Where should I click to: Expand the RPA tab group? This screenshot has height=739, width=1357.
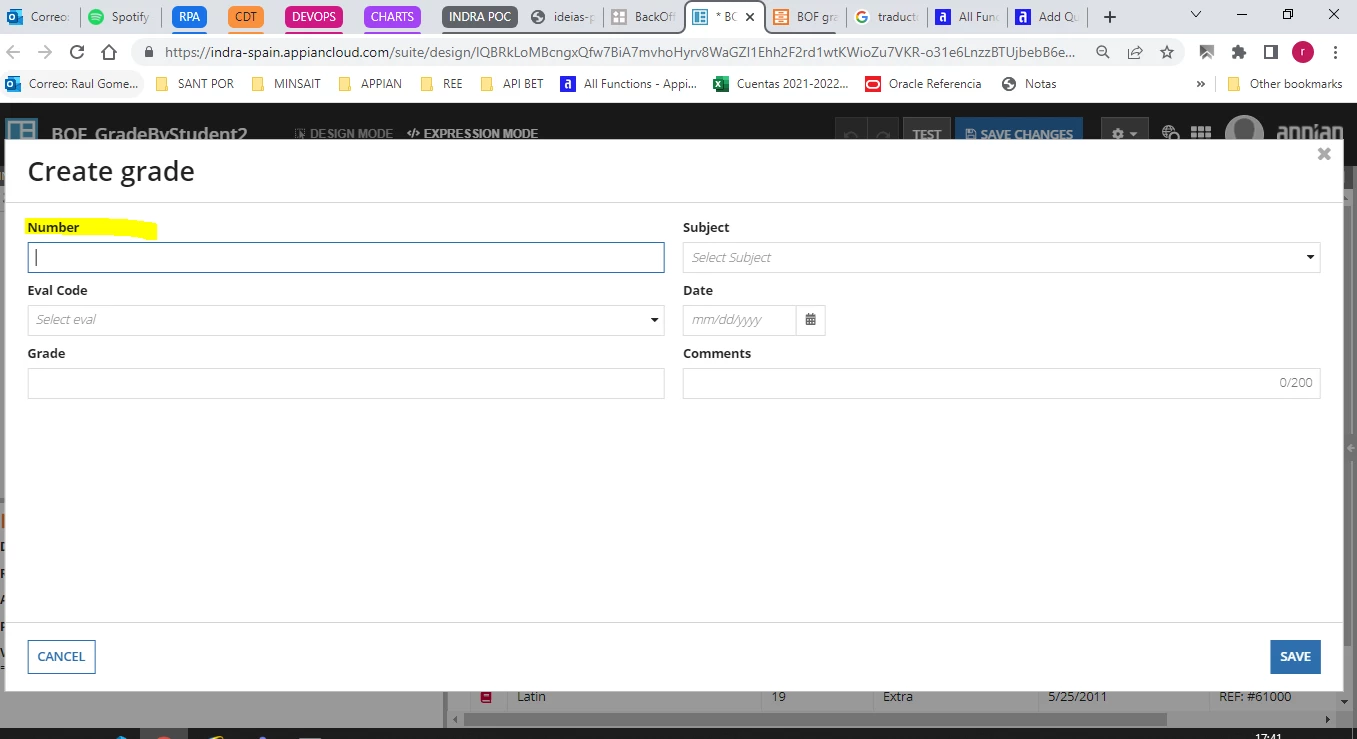point(190,17)
